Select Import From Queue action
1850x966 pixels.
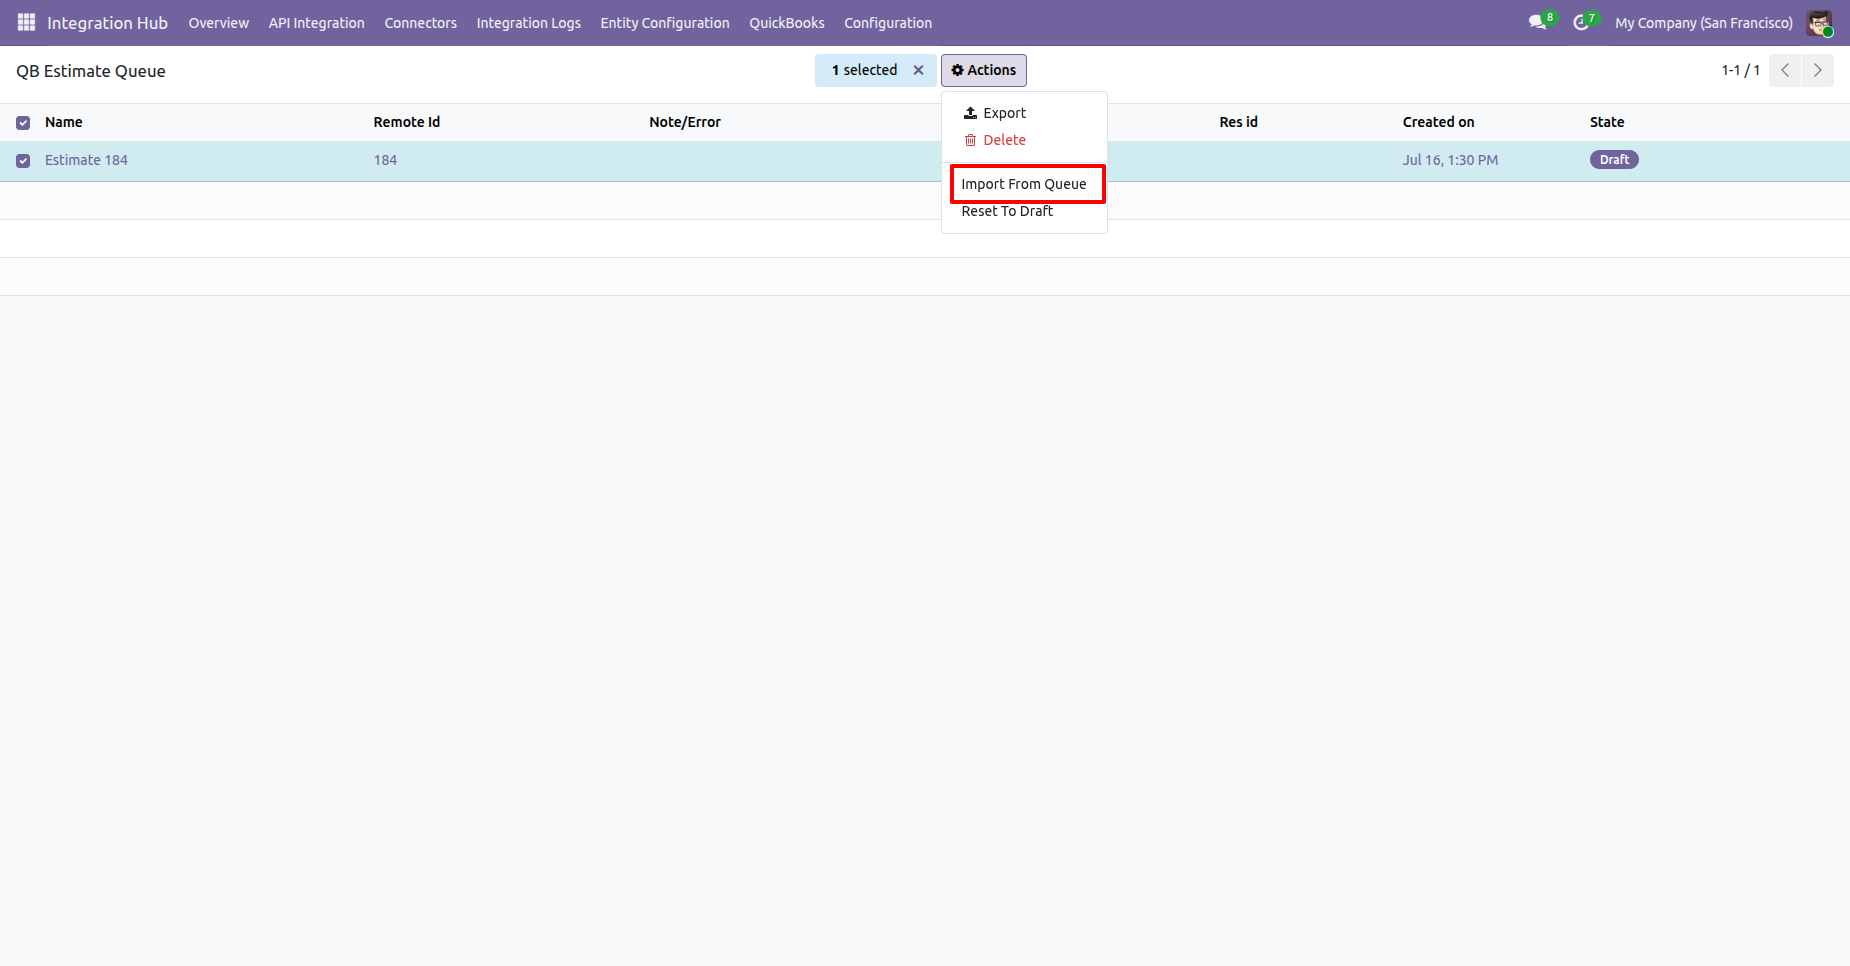click(1024, 184)
